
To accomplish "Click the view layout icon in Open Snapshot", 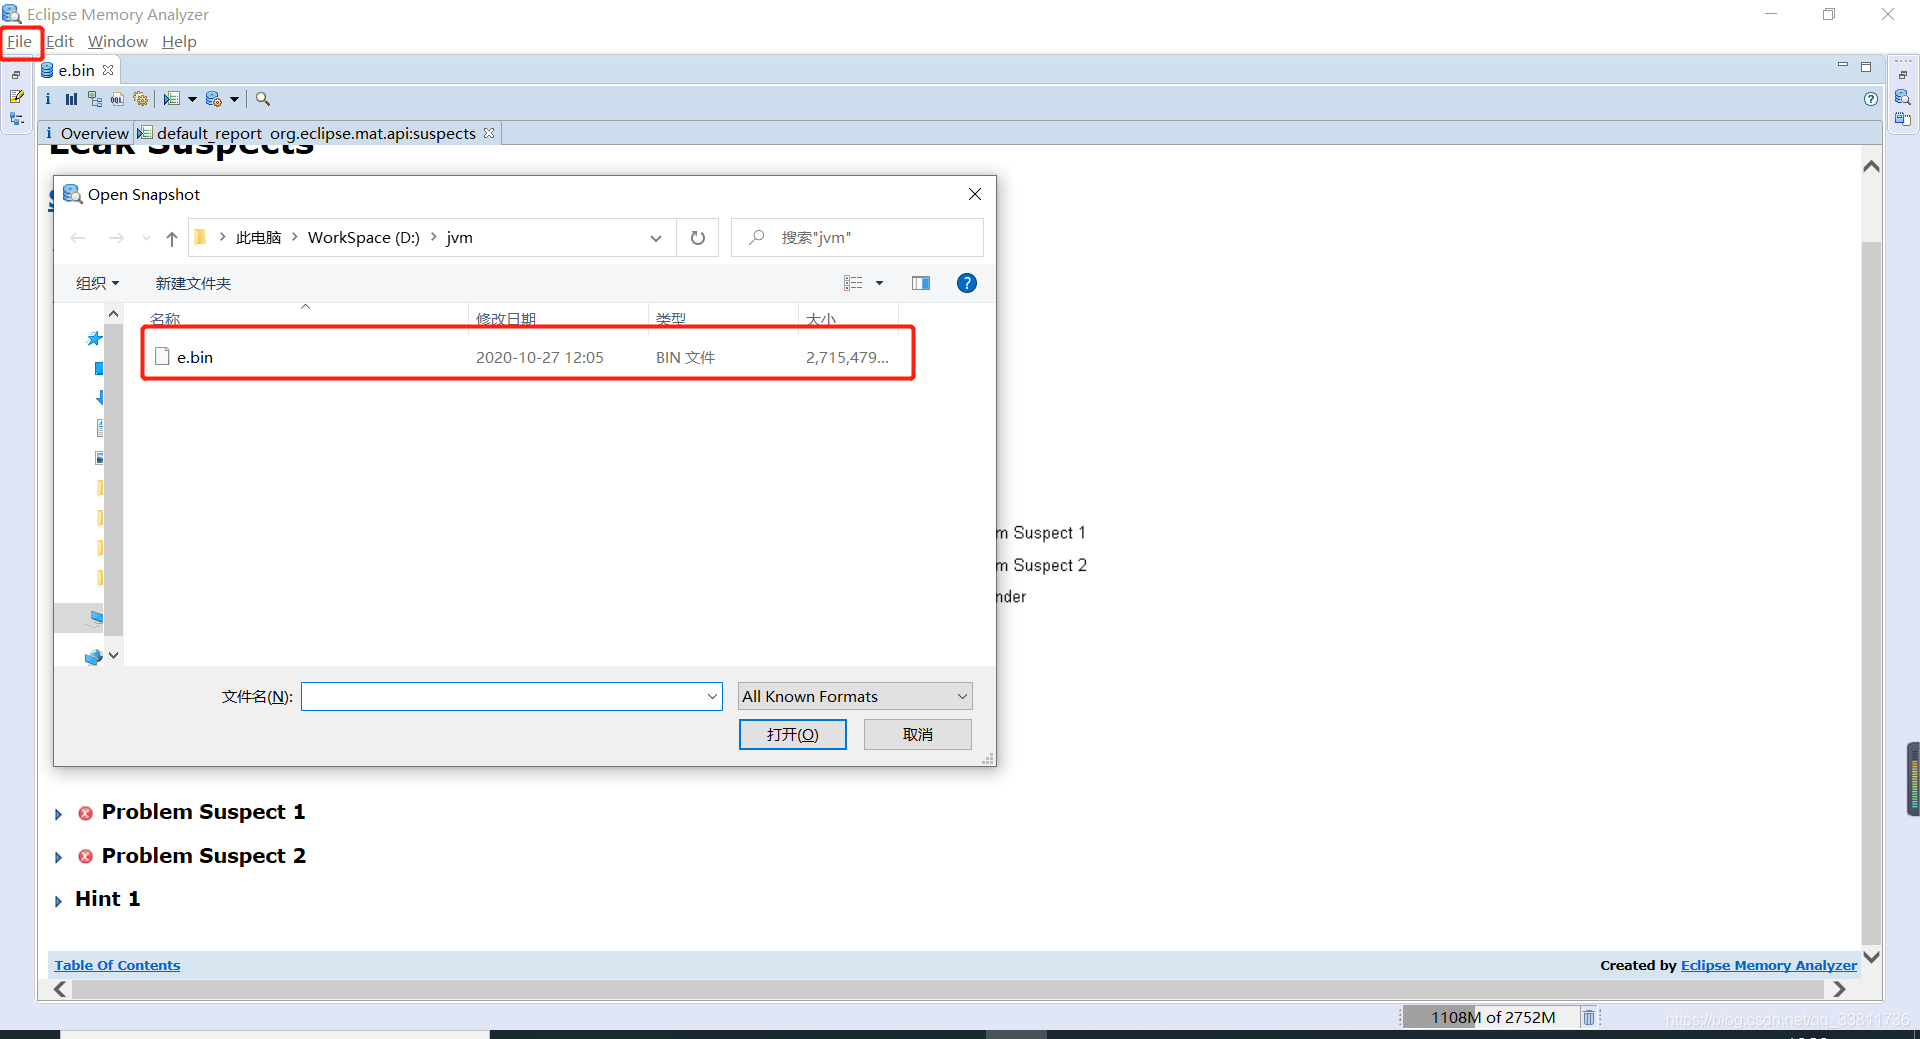I will coord(853,283).
